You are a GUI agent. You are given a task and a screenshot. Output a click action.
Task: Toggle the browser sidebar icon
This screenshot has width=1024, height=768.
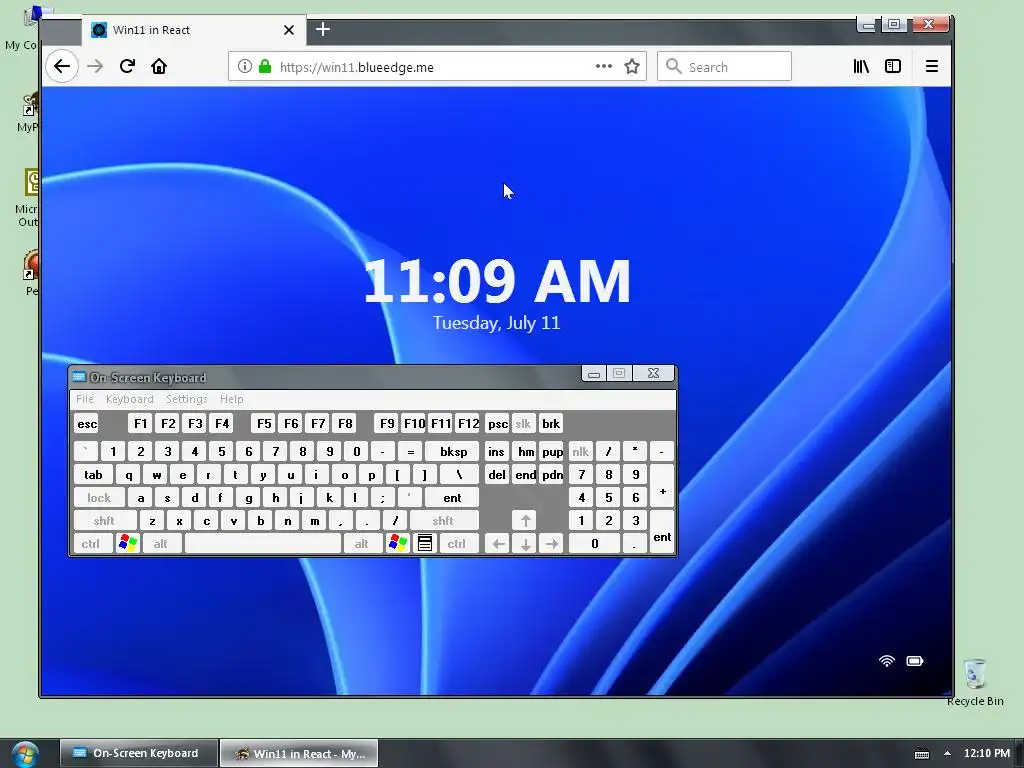coord(893,67)
